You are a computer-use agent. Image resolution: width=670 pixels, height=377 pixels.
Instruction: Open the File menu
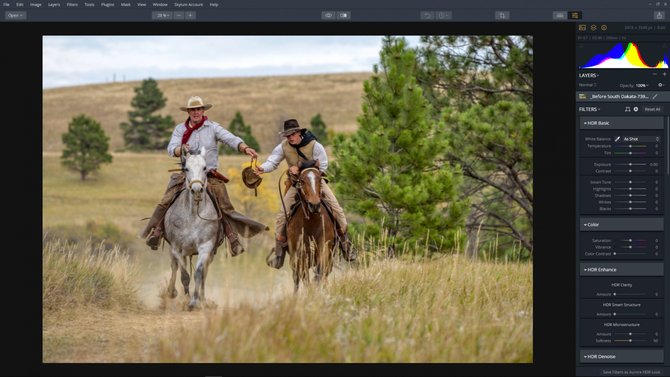pos(6,5)
